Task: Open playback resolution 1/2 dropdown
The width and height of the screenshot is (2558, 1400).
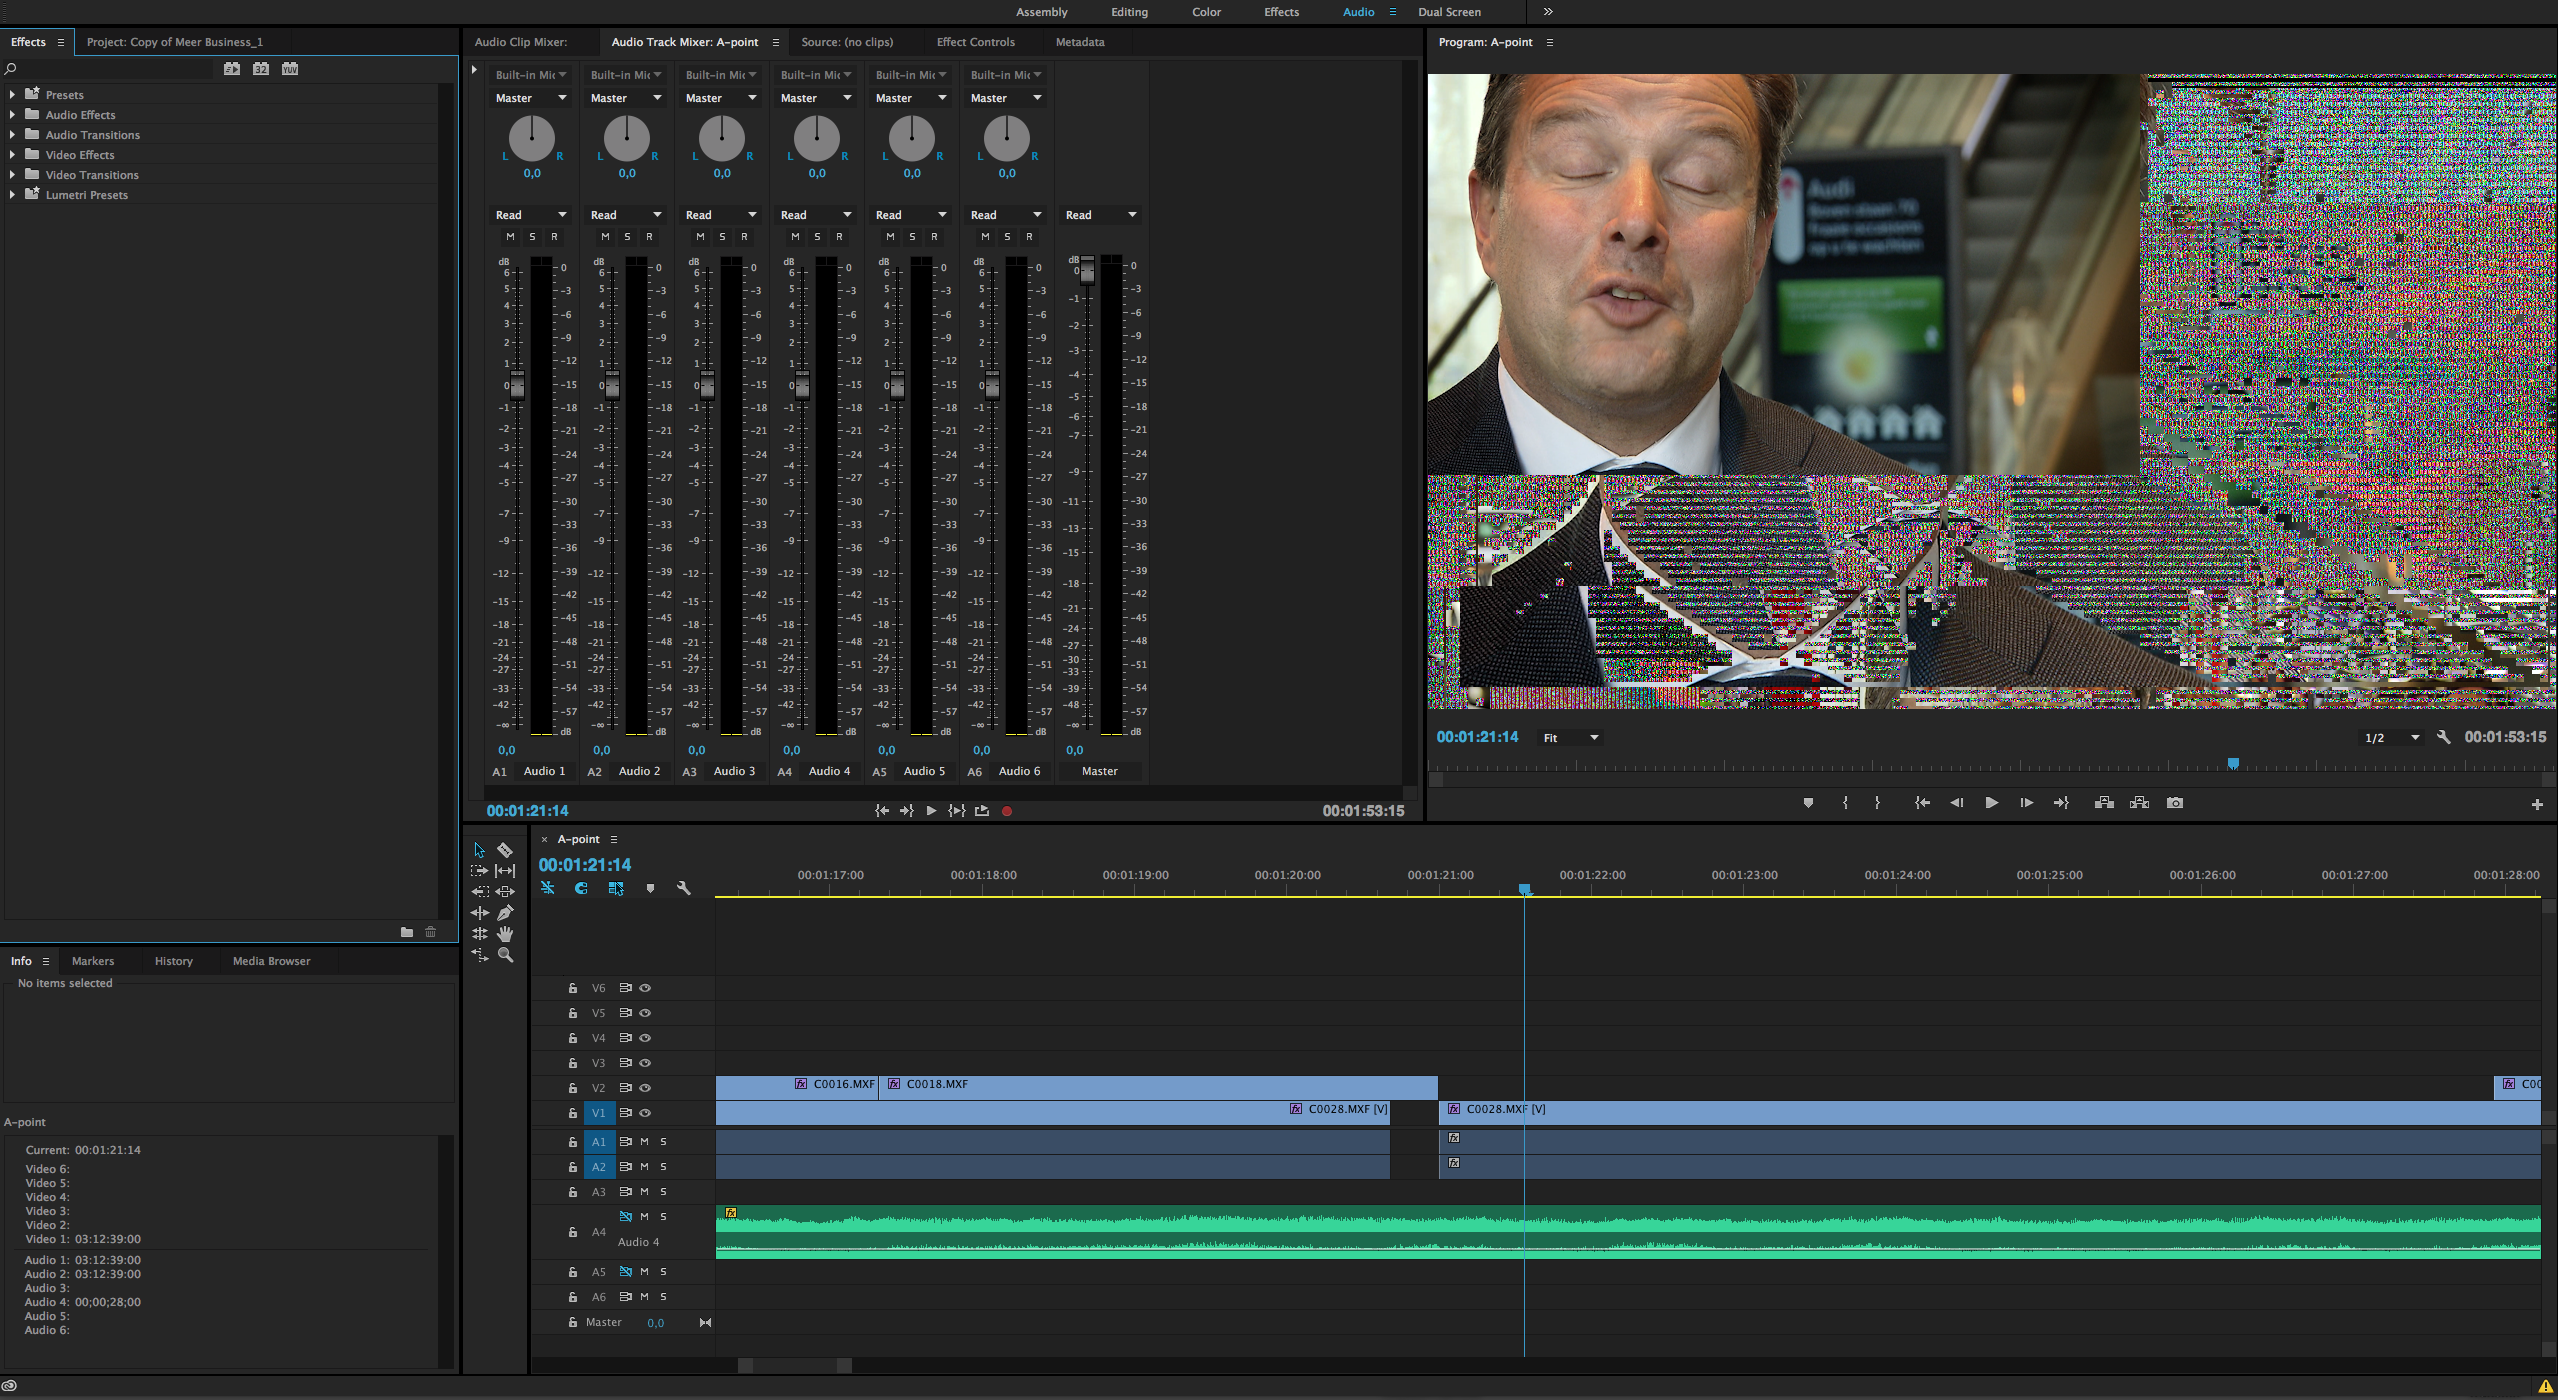Action: point(2392,738)
